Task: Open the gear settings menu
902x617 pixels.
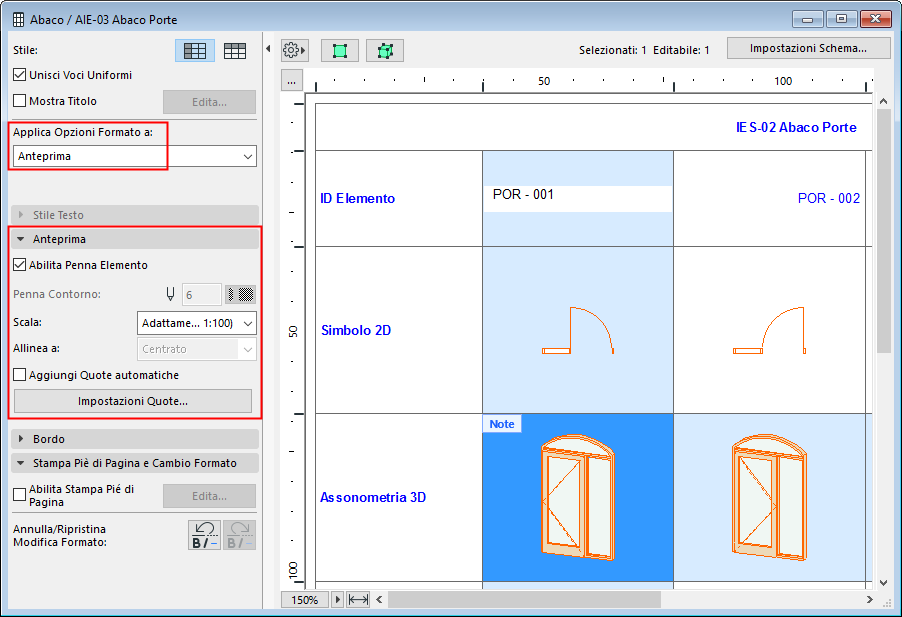Action: pos(295,51)
